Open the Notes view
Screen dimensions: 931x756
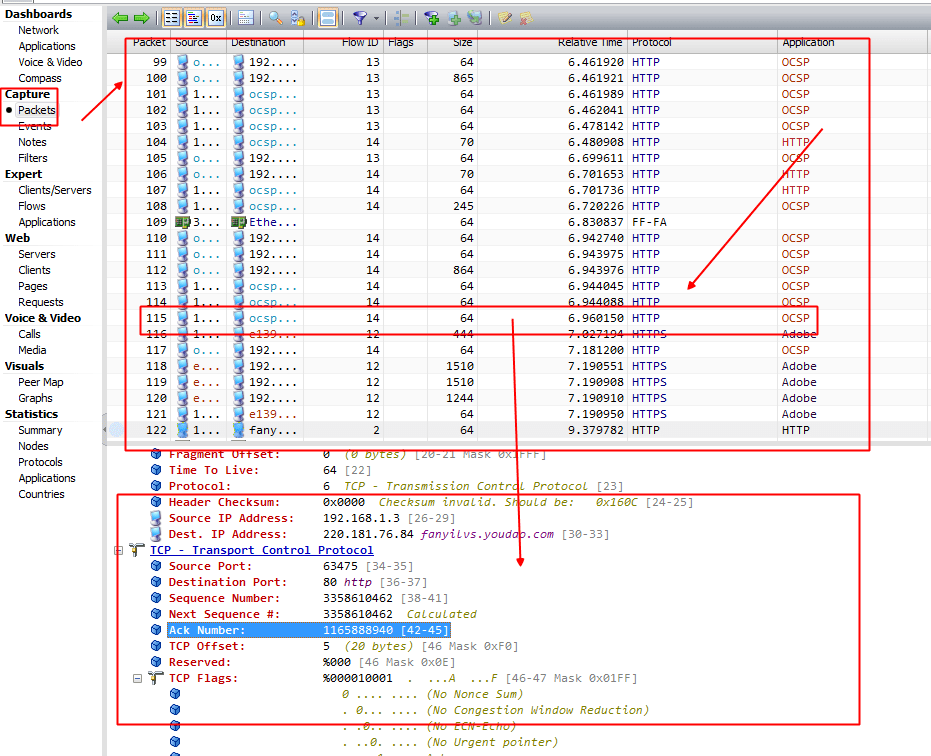tap(32, 143)
